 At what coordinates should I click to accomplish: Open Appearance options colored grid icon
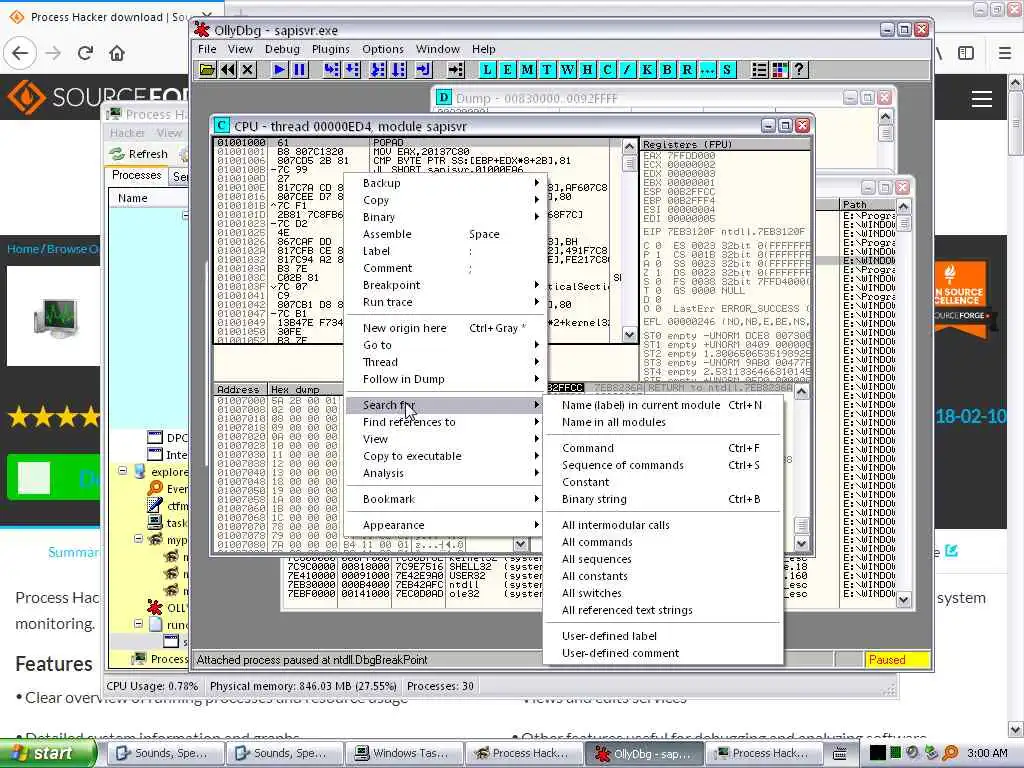coord(780,70)
